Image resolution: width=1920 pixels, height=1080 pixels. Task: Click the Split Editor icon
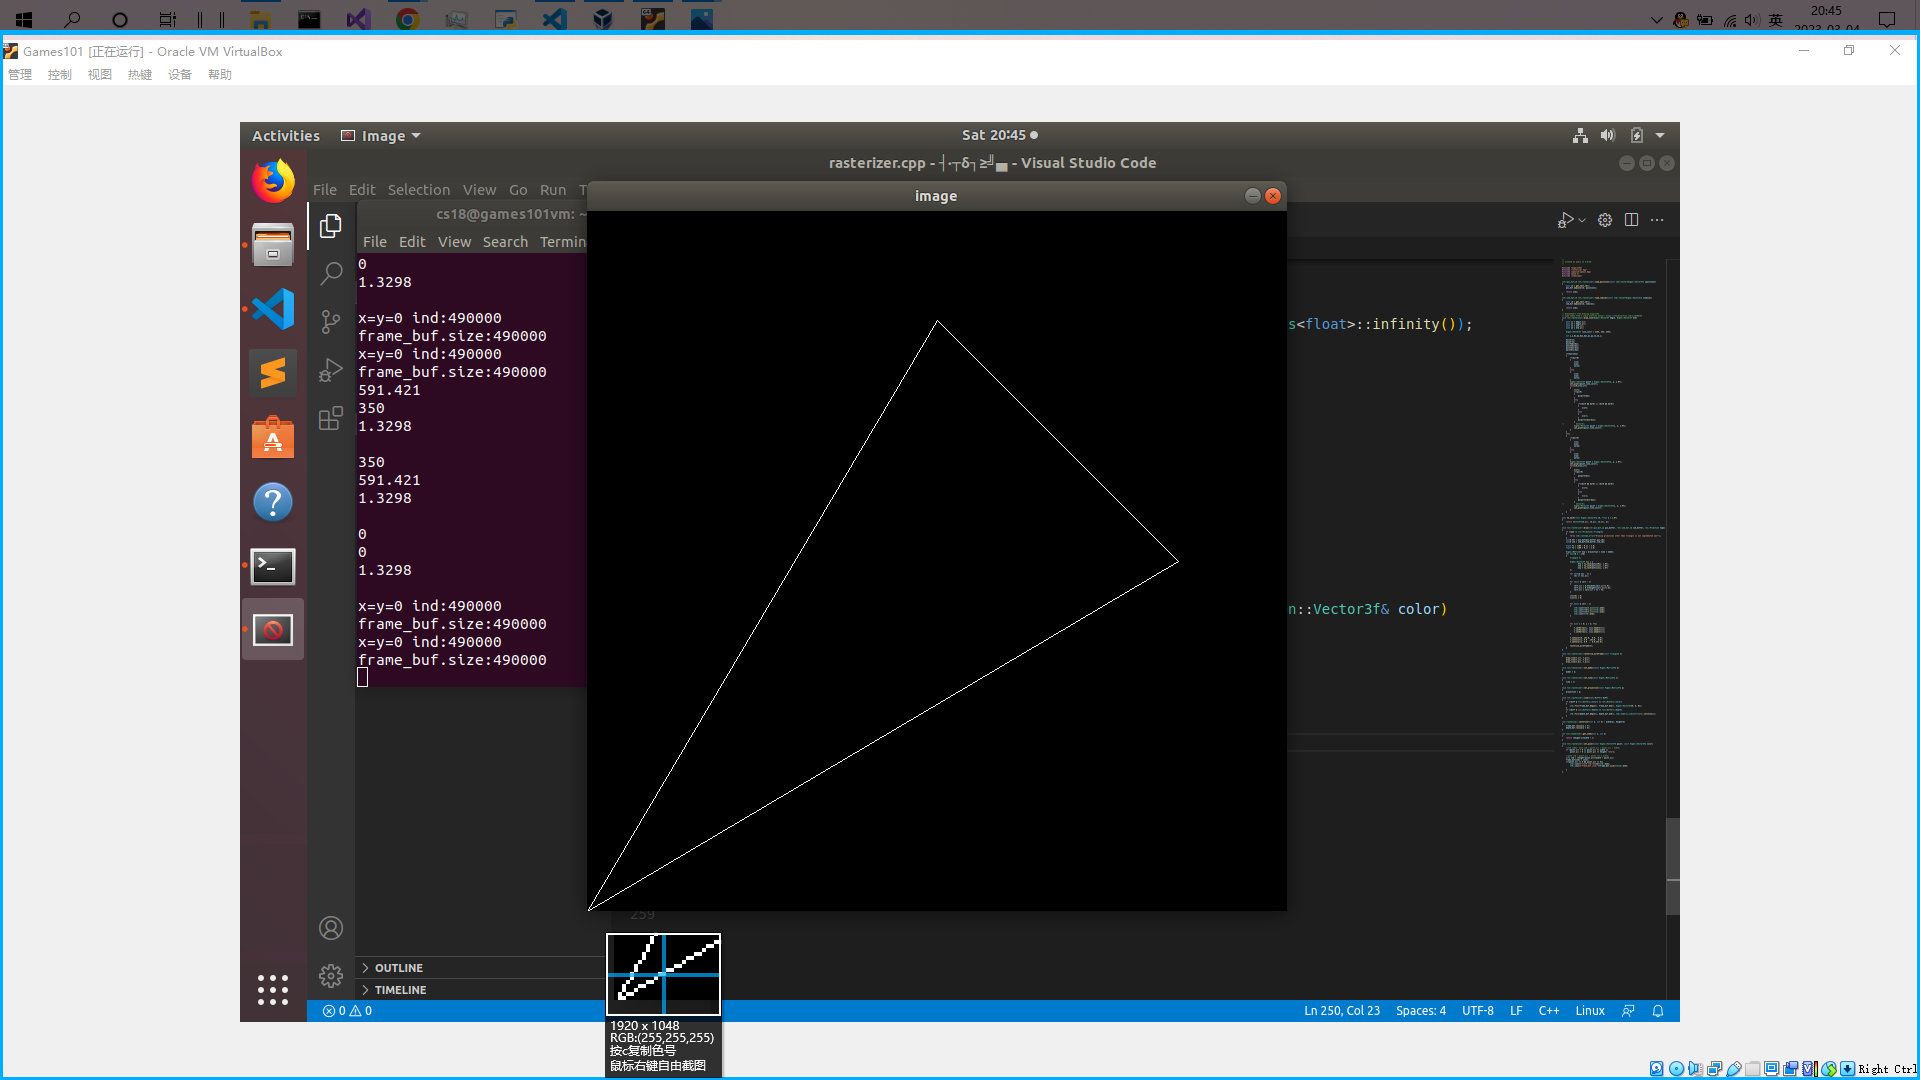click(1632, 220)
